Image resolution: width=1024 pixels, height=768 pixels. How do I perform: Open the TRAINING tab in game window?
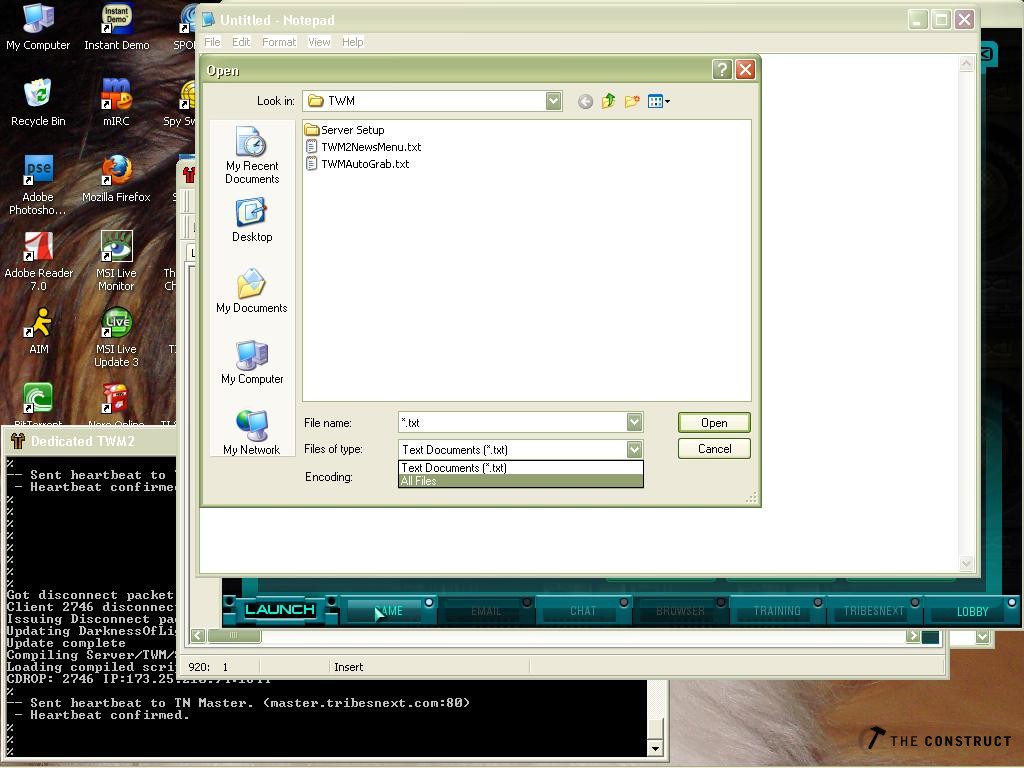(776, 611)
